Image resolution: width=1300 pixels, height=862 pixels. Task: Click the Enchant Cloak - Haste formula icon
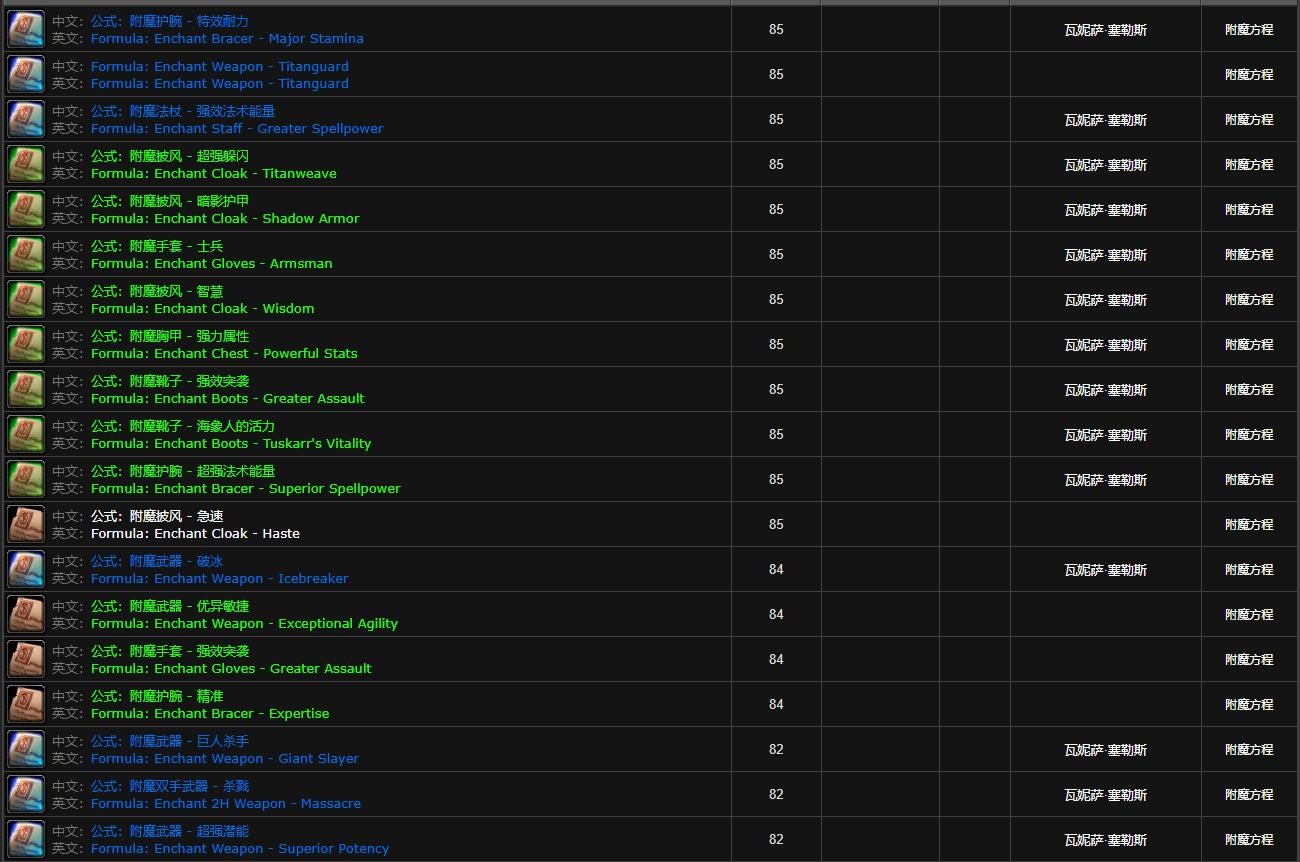click(x=26, y=525)
